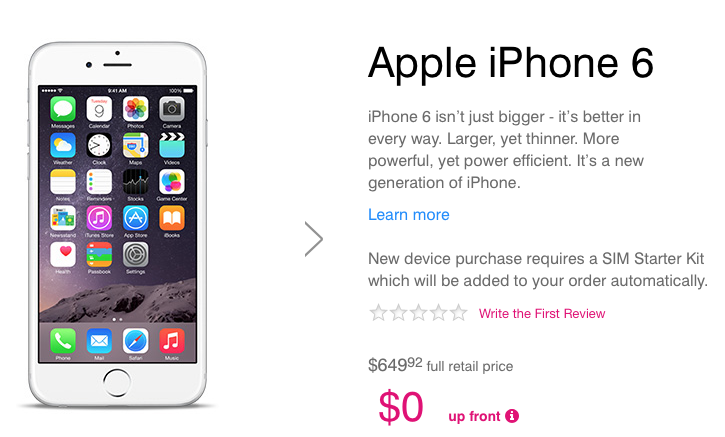Tap the Safari icon in dock
Image resolution: width=725 pixels, height=437 pixels.
pos(135,341)
